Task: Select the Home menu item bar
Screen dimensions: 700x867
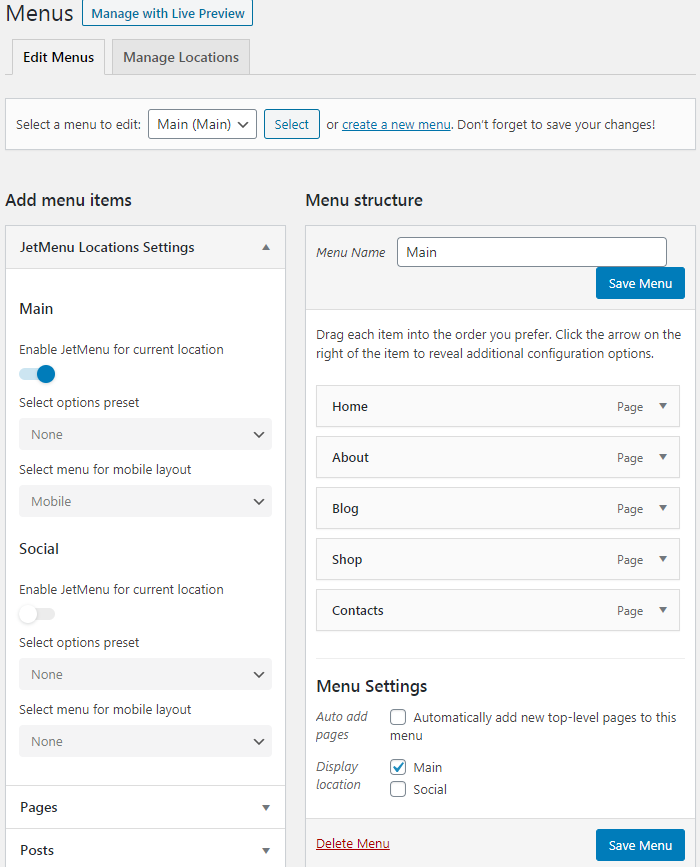Action: pos(498,406)
